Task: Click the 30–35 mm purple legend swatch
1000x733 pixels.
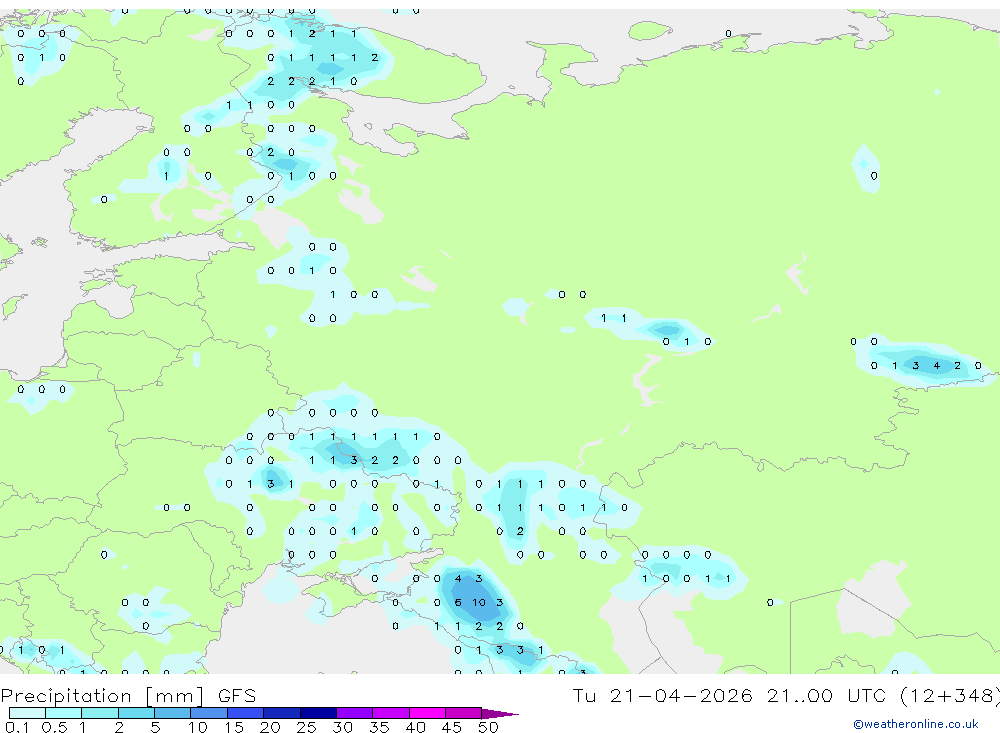Action: tap(355, 713)
